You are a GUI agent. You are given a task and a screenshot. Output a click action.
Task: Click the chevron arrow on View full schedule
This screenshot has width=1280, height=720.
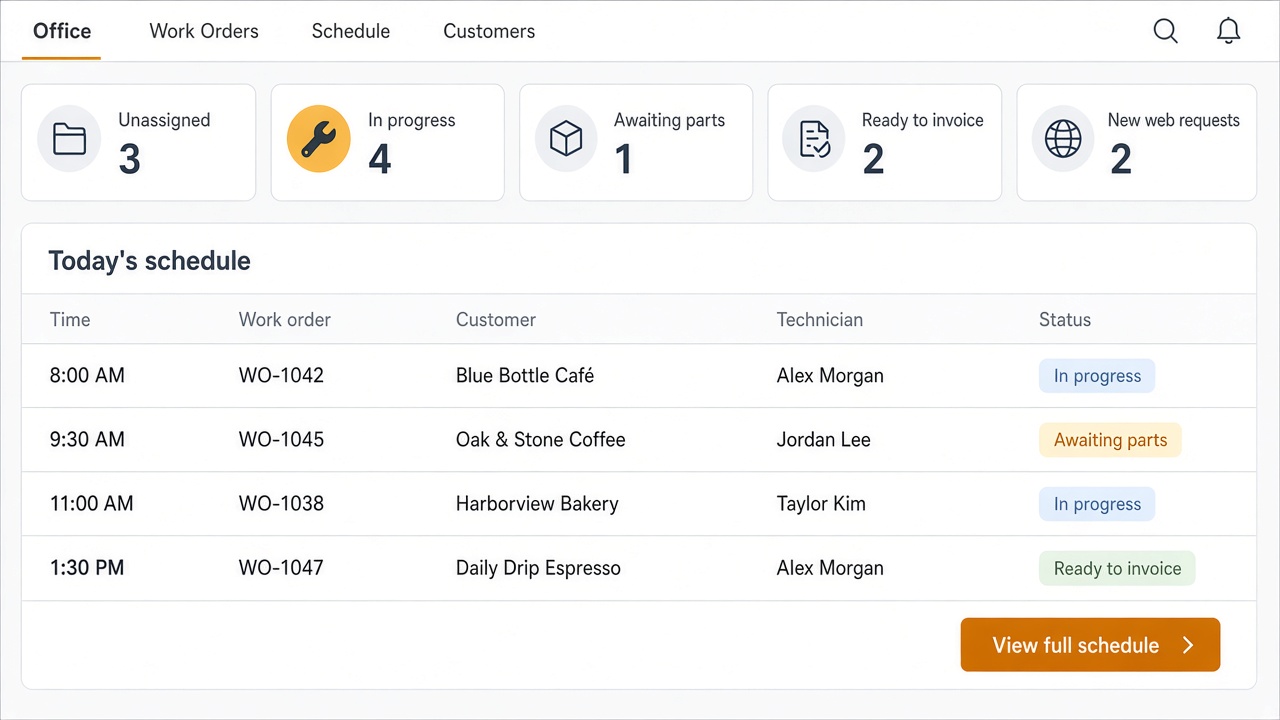(x=1188, y=645)
